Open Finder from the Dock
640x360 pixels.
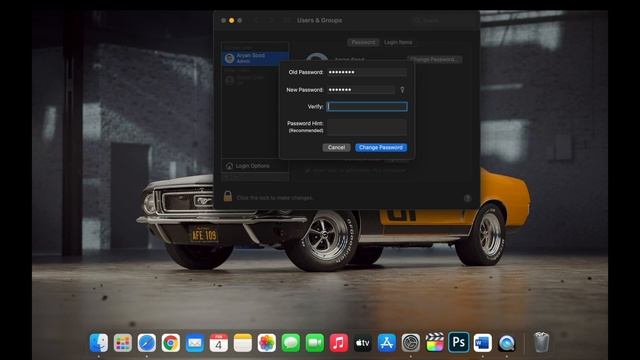pos(99,342)
